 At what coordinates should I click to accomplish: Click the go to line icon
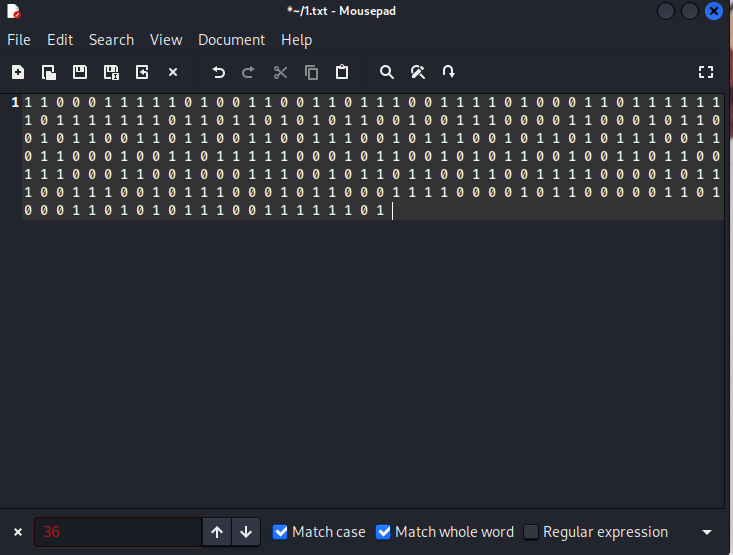click(x=448, y=72)
